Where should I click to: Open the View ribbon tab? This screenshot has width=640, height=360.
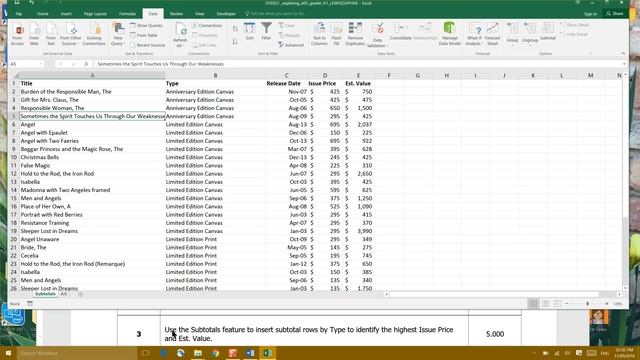[200, 14]
